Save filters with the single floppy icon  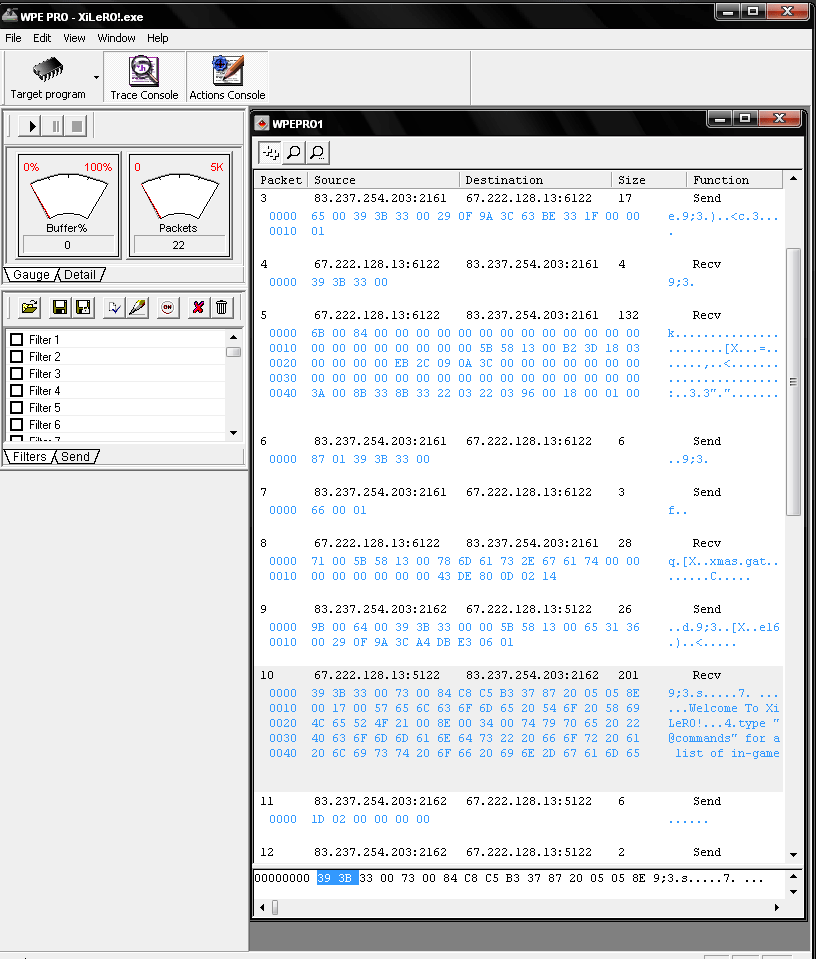point(59,307)
